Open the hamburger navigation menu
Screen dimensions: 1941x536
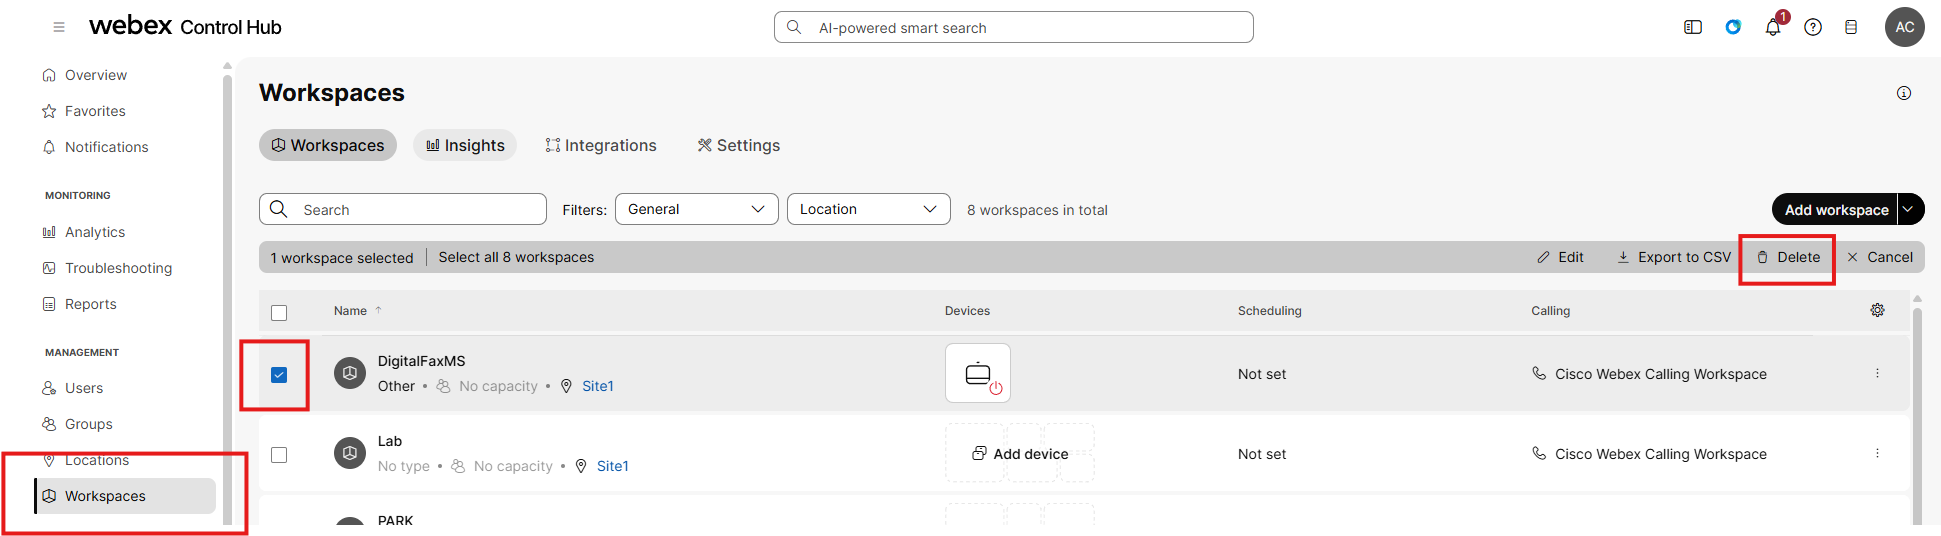pos(59,27)
